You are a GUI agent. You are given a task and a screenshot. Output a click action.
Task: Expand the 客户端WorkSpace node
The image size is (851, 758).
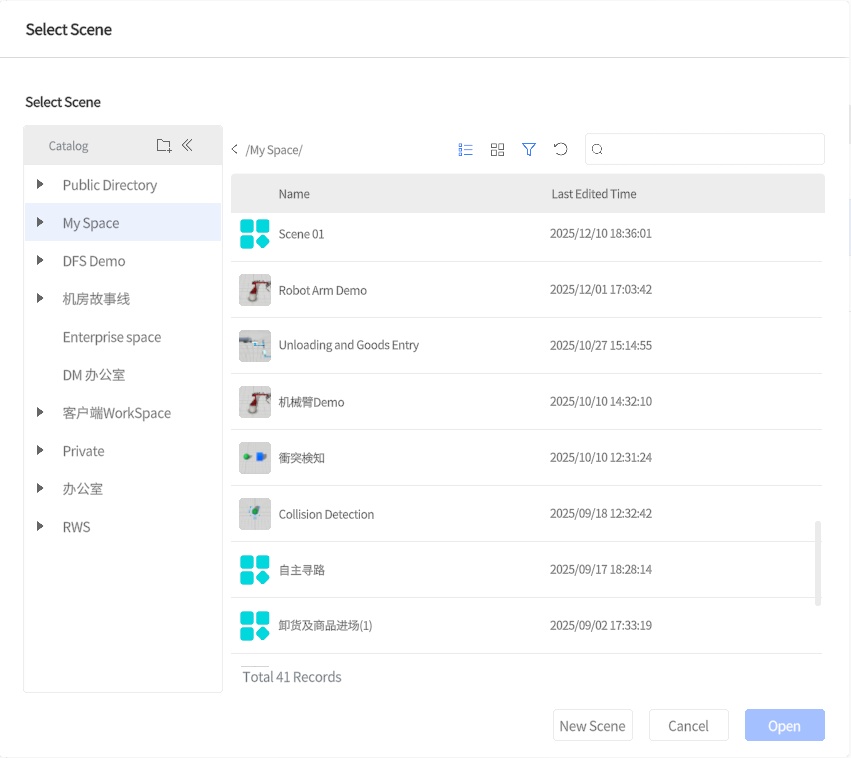click(40, 413)
